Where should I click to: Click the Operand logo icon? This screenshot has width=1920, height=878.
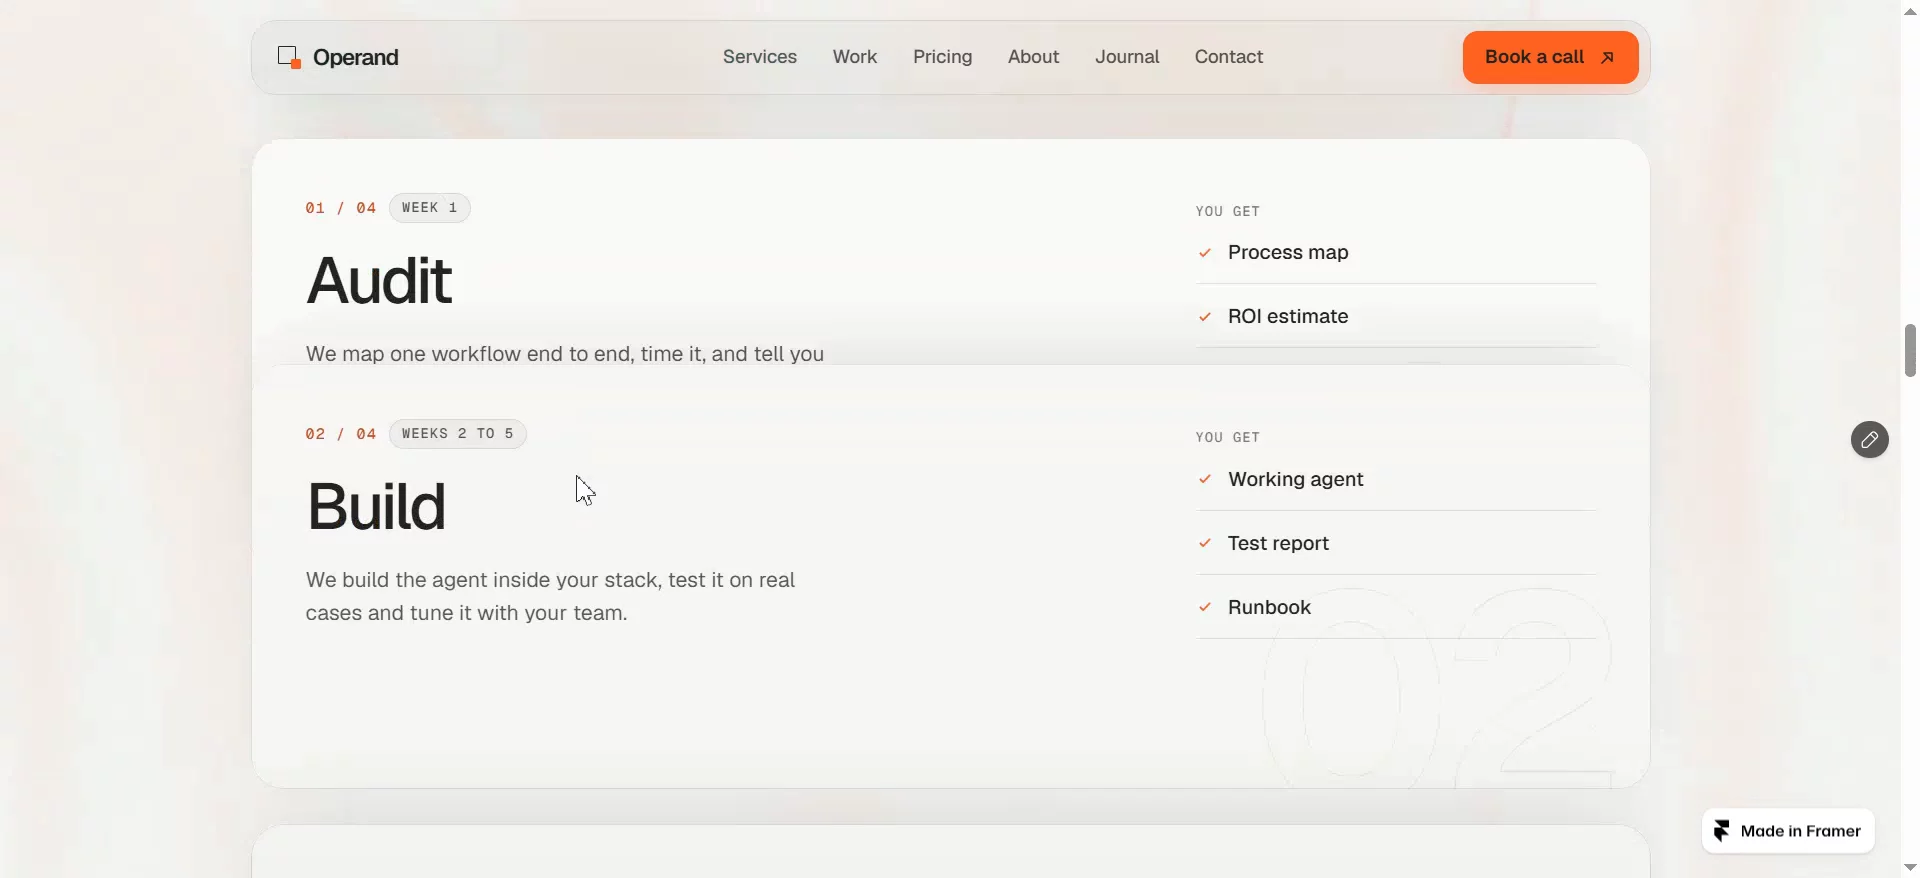pyautogui.click(x=289, y=57)
